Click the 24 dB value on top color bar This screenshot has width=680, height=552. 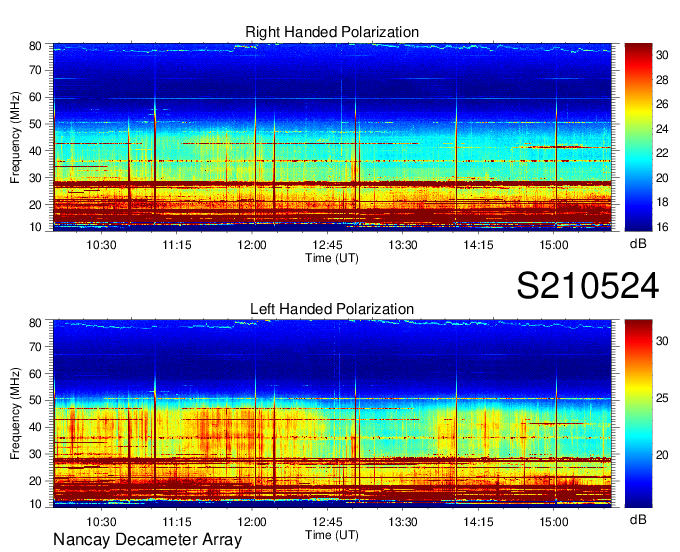[662, 129]
